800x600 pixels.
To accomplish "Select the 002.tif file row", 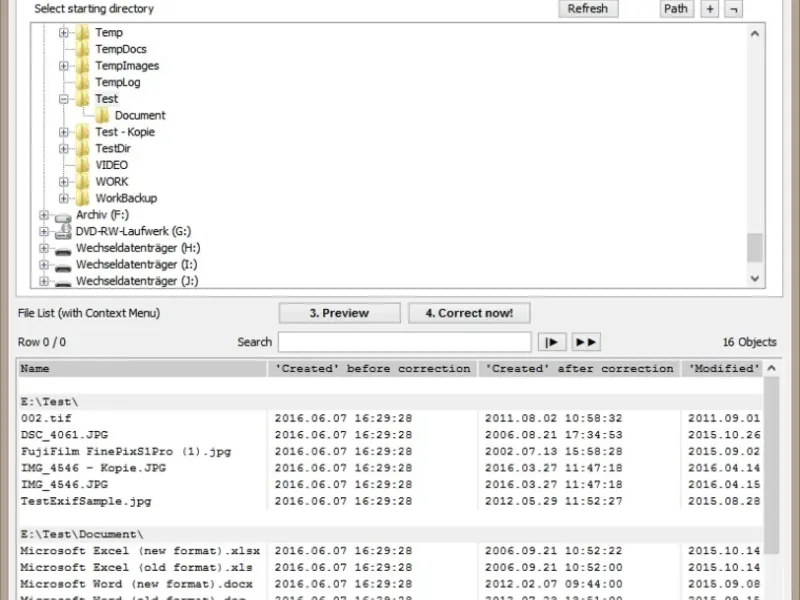I will coord(391,418).
